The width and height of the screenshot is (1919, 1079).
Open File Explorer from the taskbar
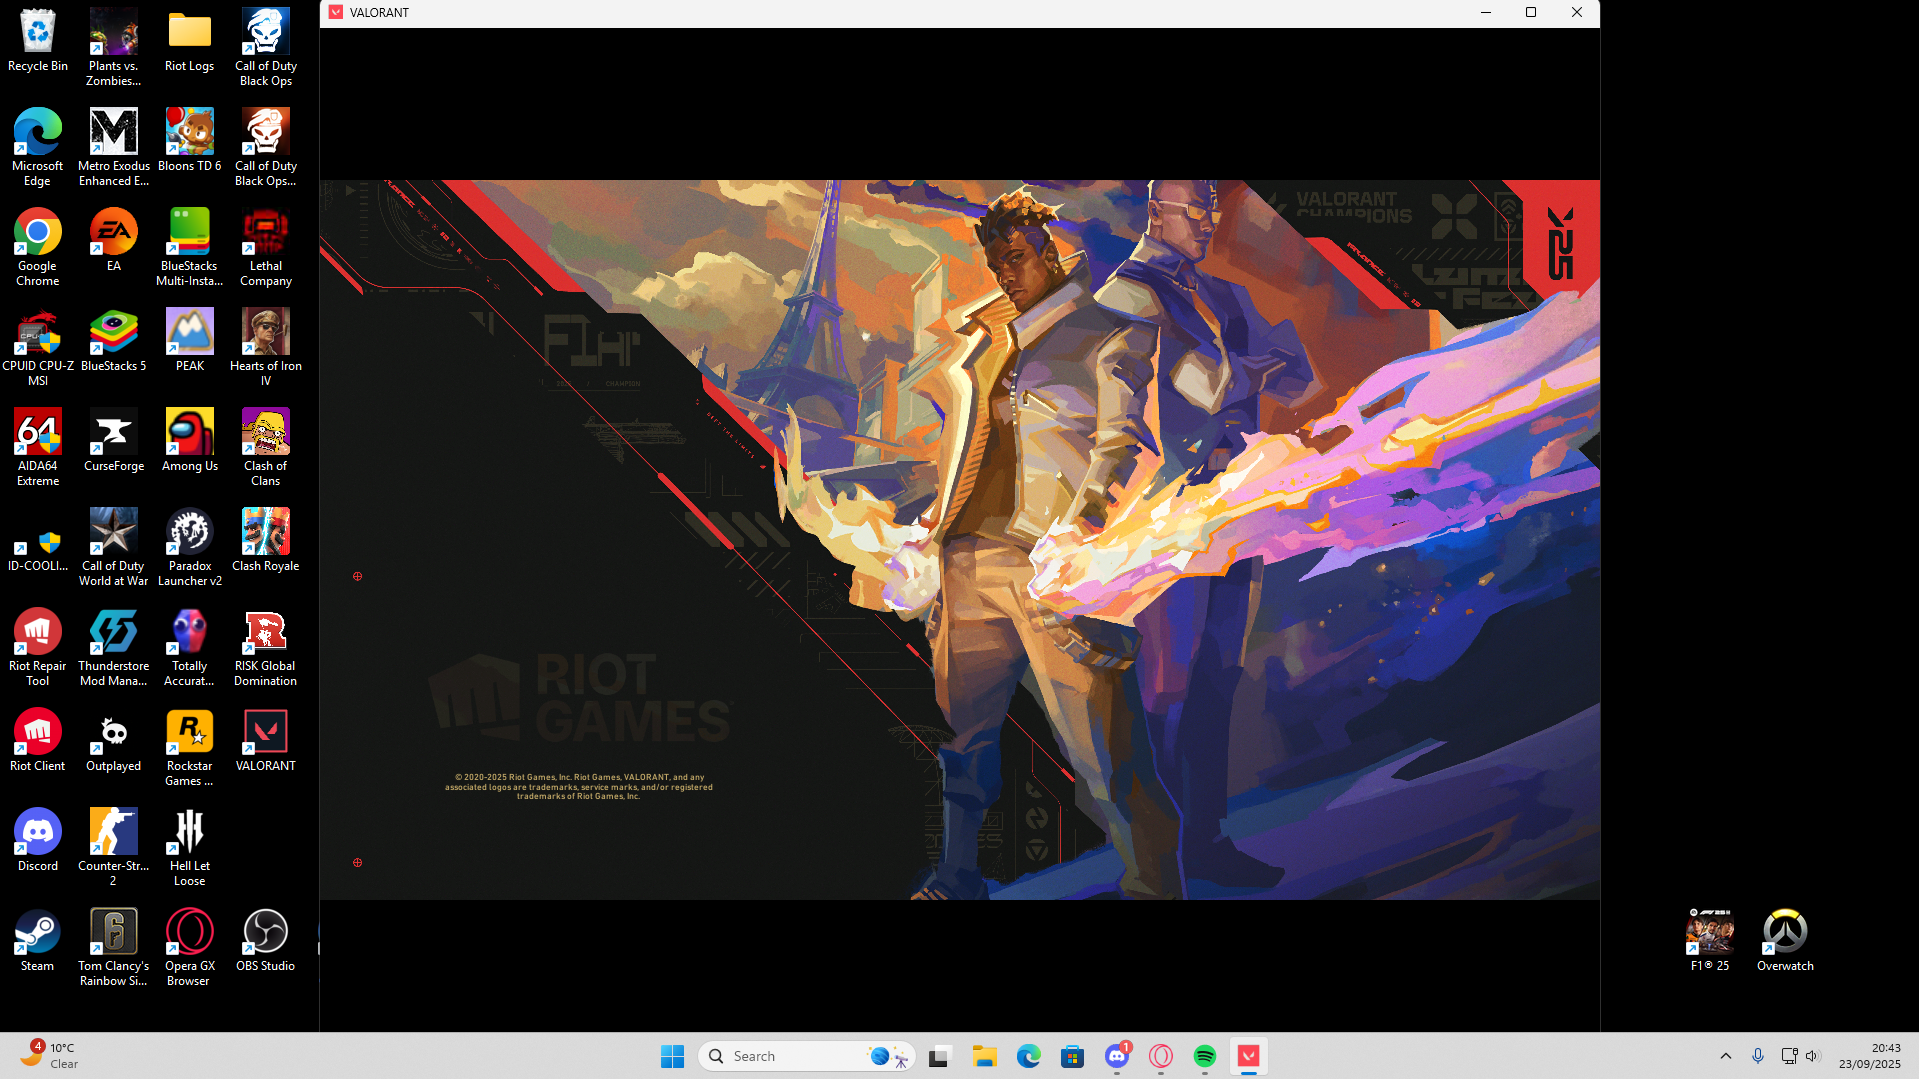[x=985, y=1056]
